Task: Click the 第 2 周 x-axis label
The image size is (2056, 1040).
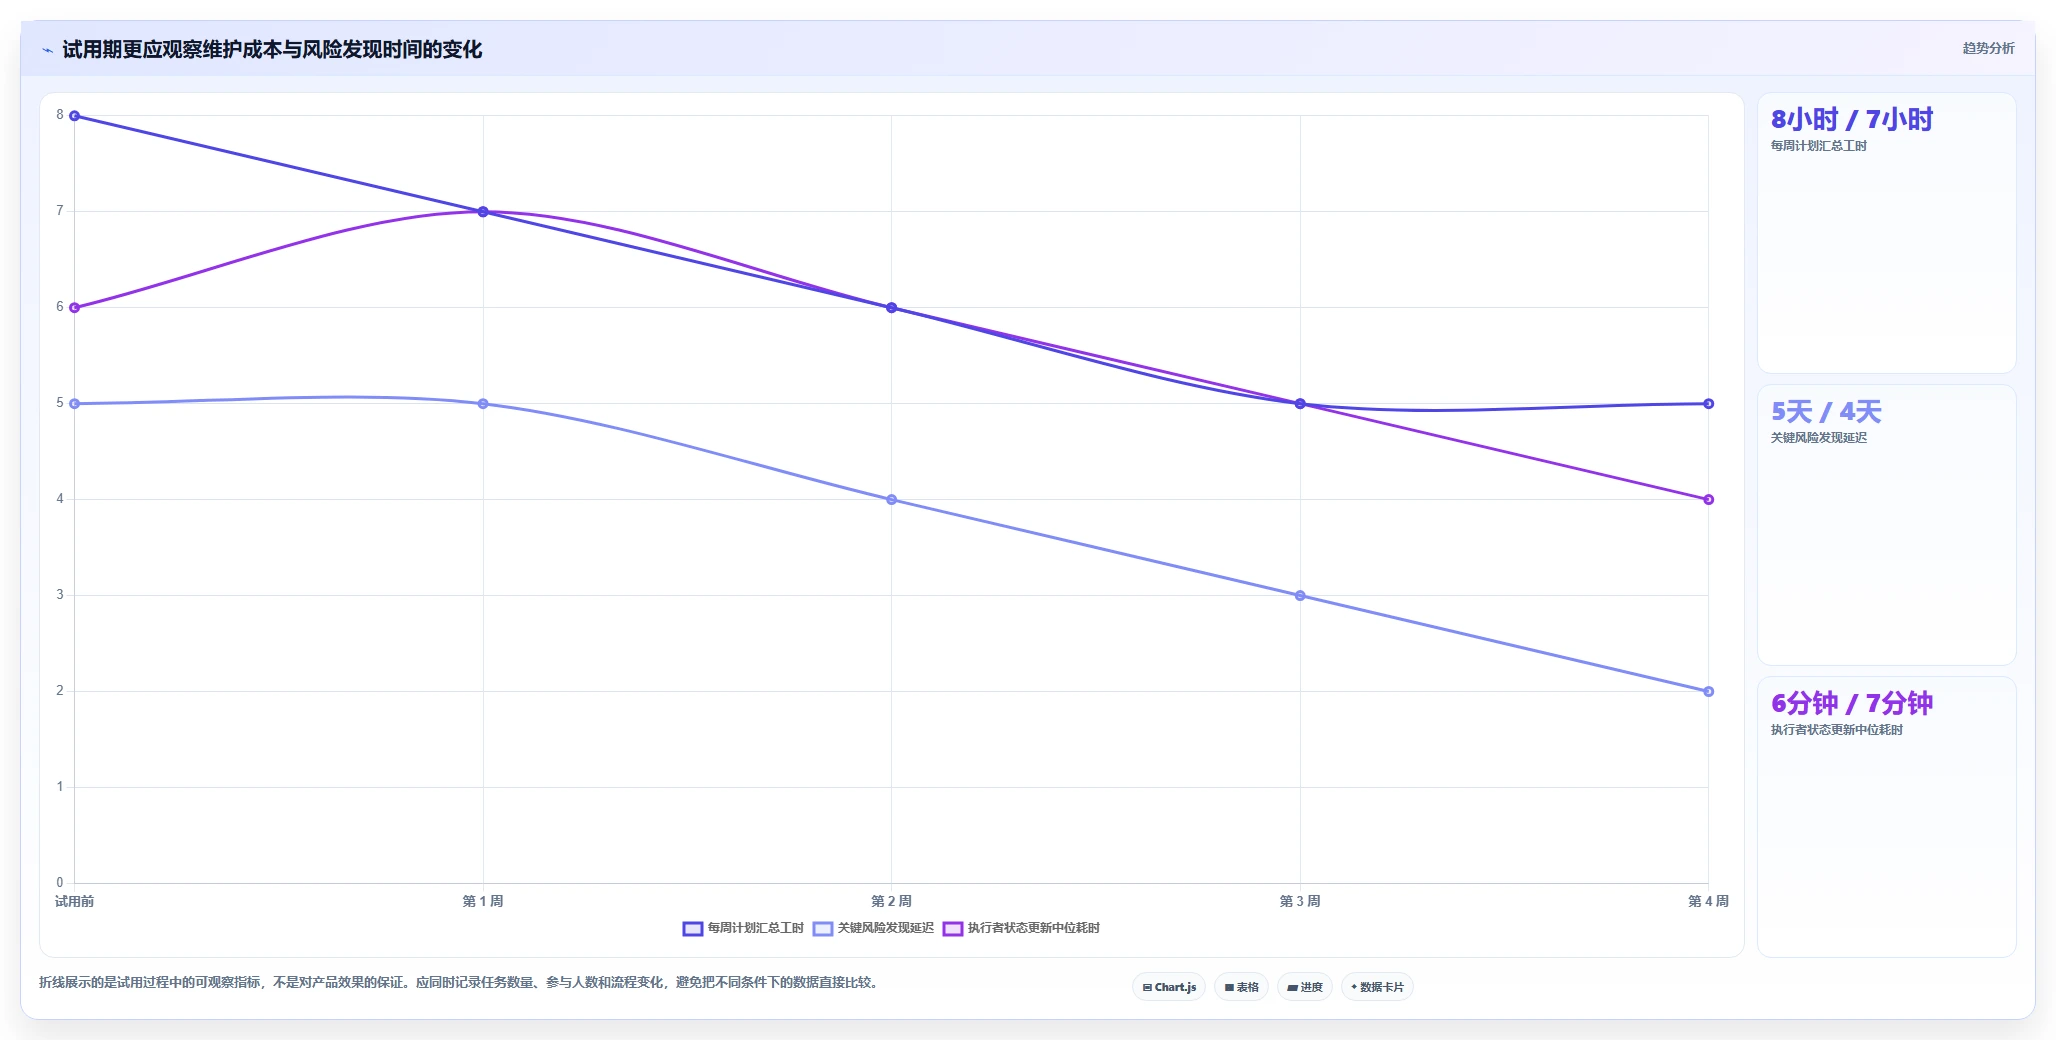Action: point(892,902)
